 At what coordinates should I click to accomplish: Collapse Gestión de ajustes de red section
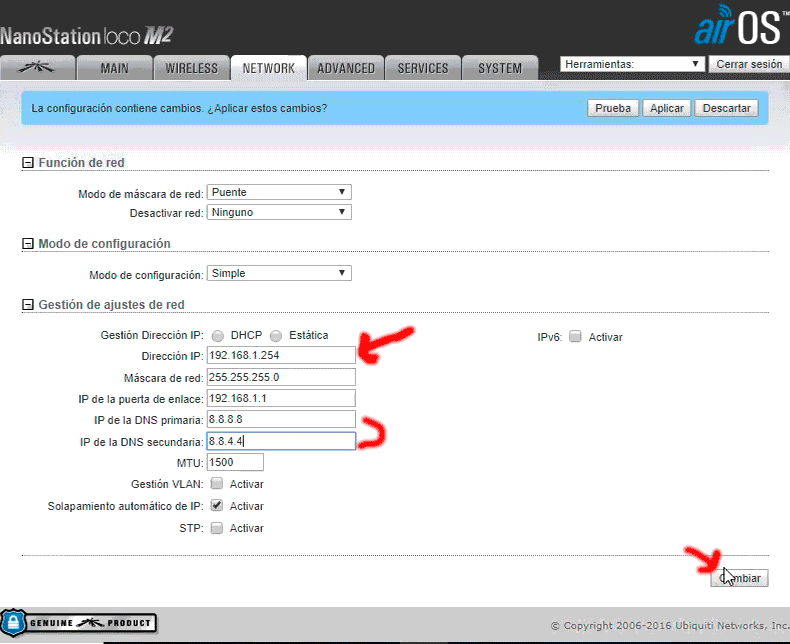tap(28, 305)
